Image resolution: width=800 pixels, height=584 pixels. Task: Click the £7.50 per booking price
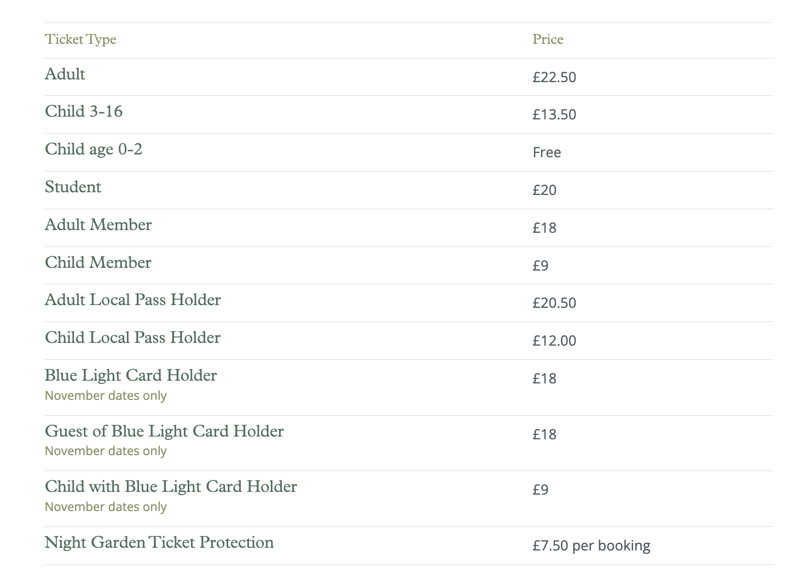(x=591, y=546)
